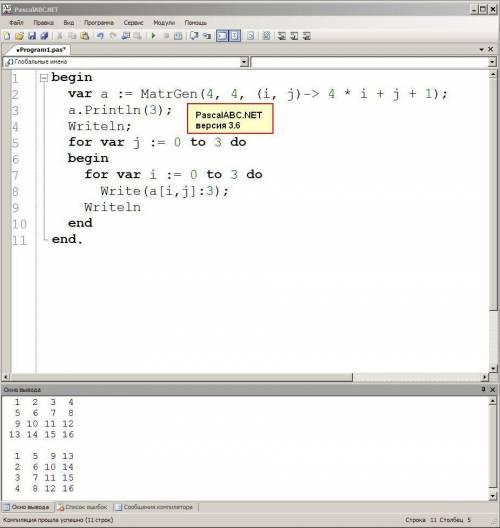Viewport: 500px width, 528px height.
Task: Collapse the begin block in the editor
Action: (x=44, y=78)
